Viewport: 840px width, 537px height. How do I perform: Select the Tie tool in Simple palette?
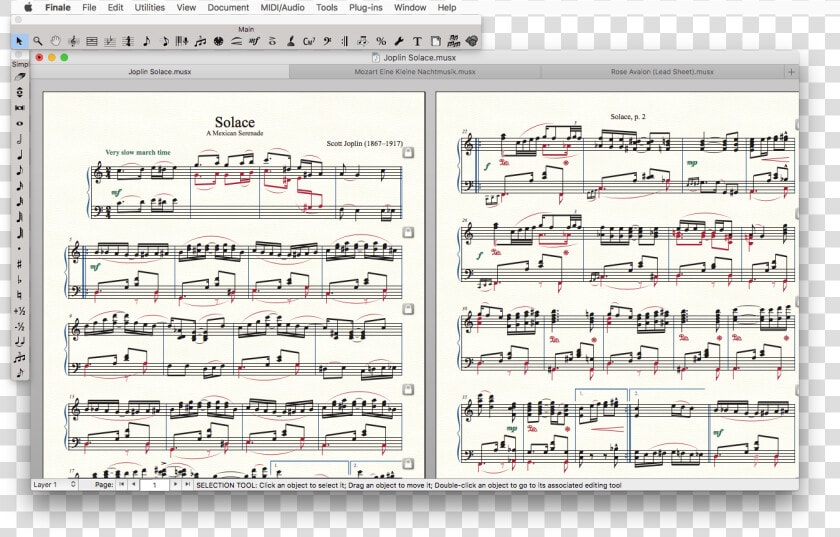coord(20,341)
